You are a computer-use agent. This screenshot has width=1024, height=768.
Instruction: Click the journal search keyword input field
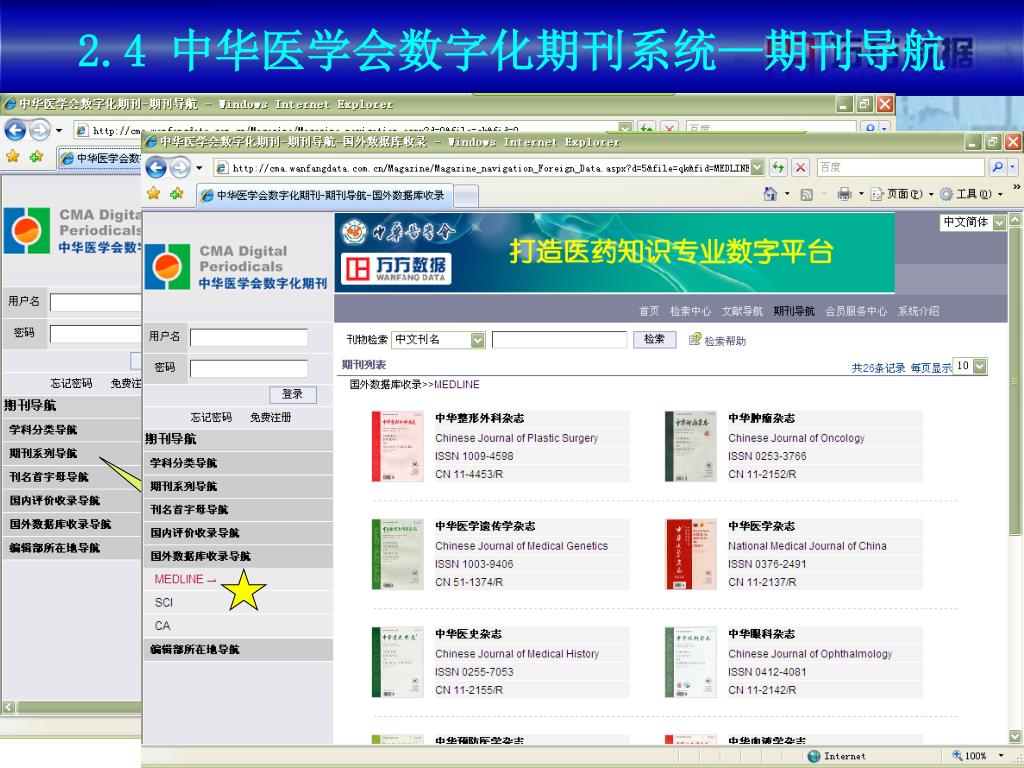[559, 340]
